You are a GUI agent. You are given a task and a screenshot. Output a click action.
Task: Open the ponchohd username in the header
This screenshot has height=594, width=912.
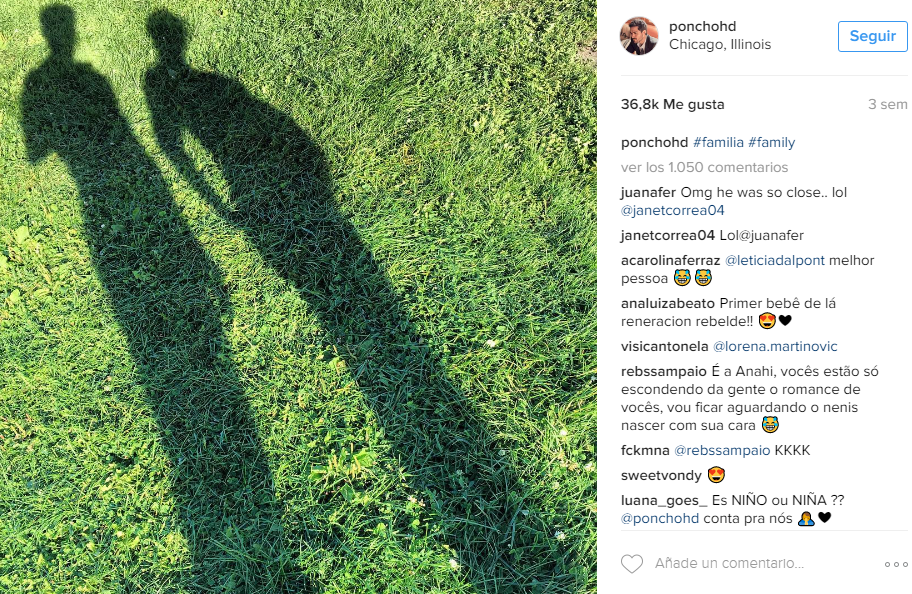(703, 26)
